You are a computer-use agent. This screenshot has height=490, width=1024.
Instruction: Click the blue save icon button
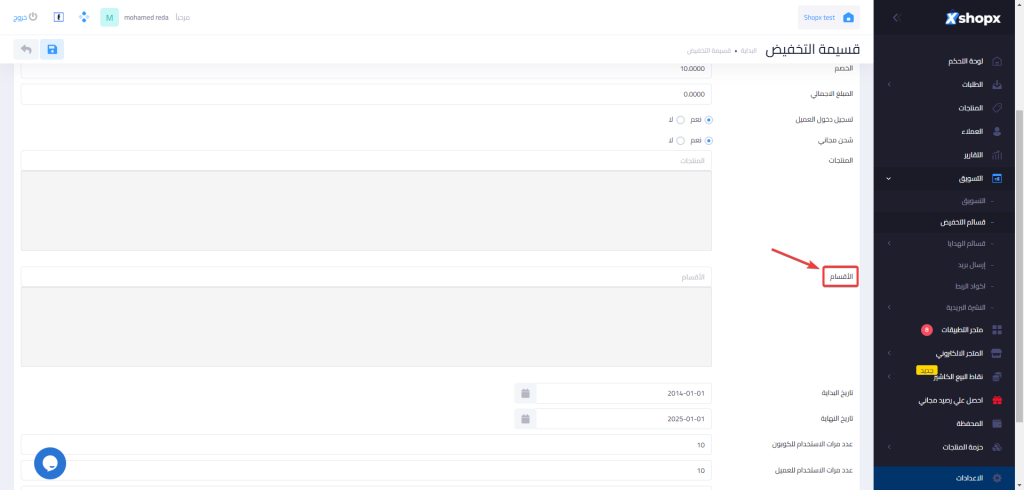52,49
